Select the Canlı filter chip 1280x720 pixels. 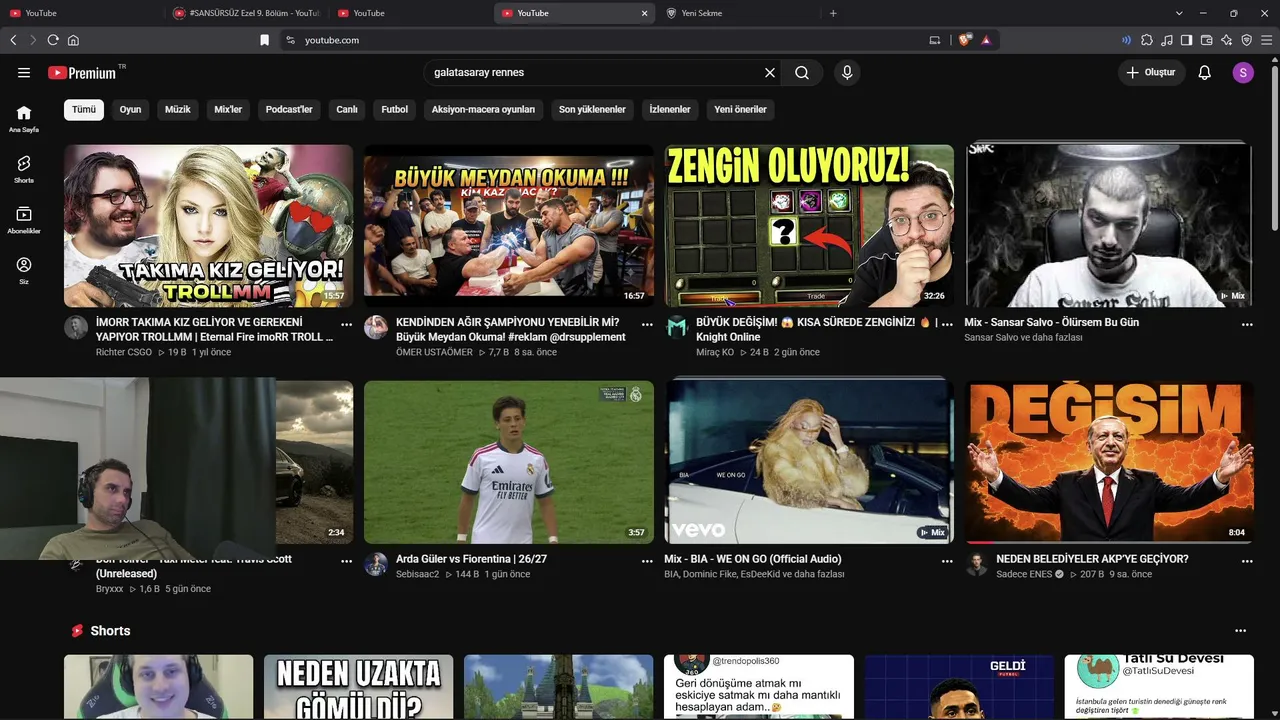(347, 110)
